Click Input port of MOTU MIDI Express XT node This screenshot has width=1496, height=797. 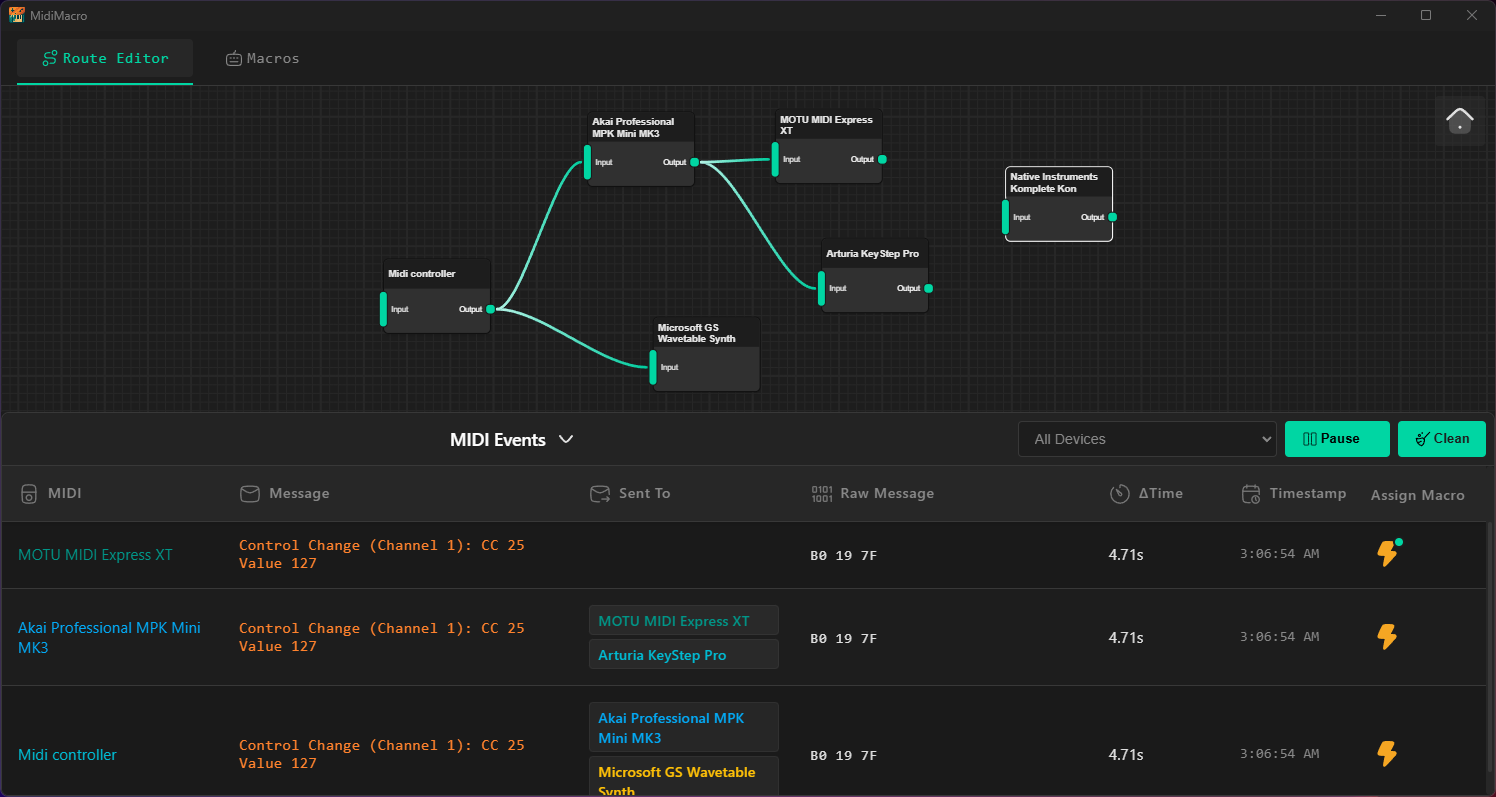coord(775,159)
